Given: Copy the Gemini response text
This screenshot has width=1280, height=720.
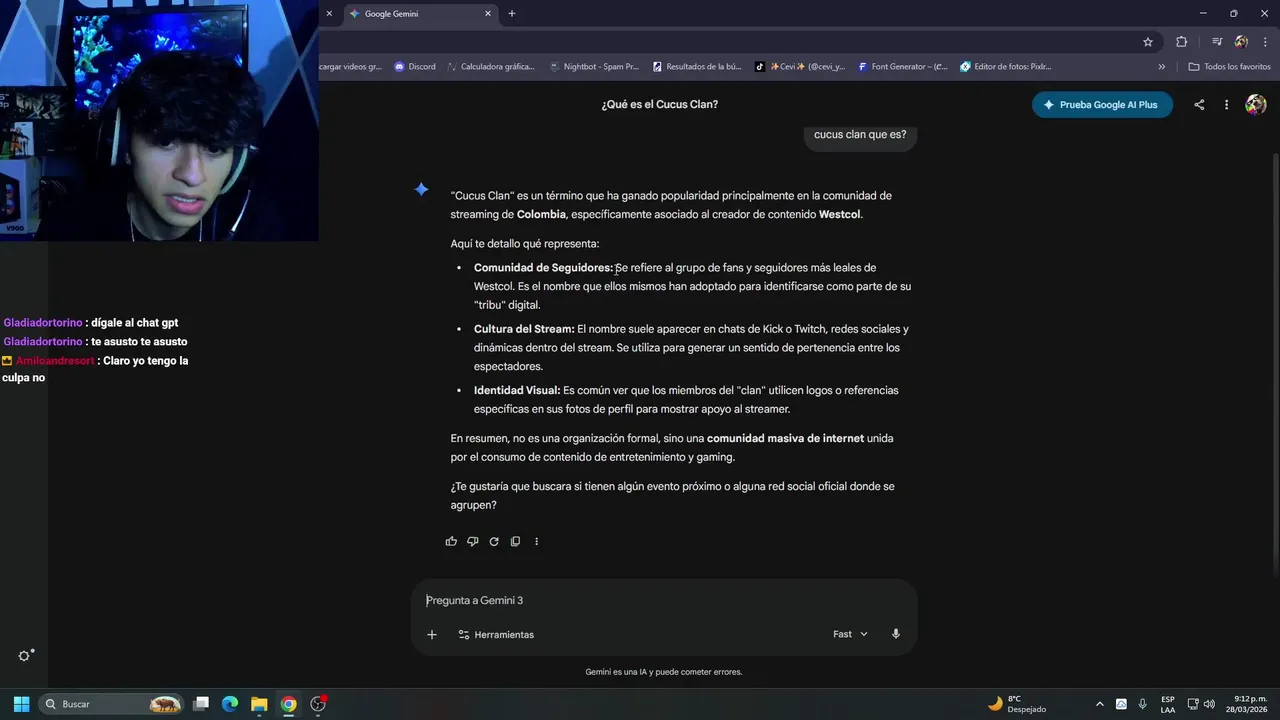Looking at the screenshot, I should 515,541.
